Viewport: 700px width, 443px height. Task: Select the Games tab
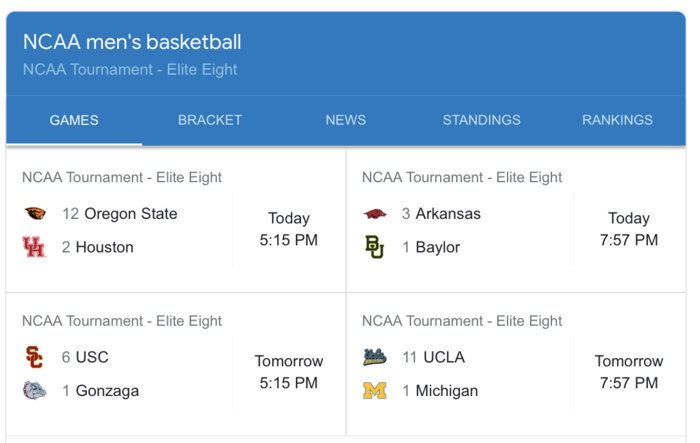pos(74,120)
